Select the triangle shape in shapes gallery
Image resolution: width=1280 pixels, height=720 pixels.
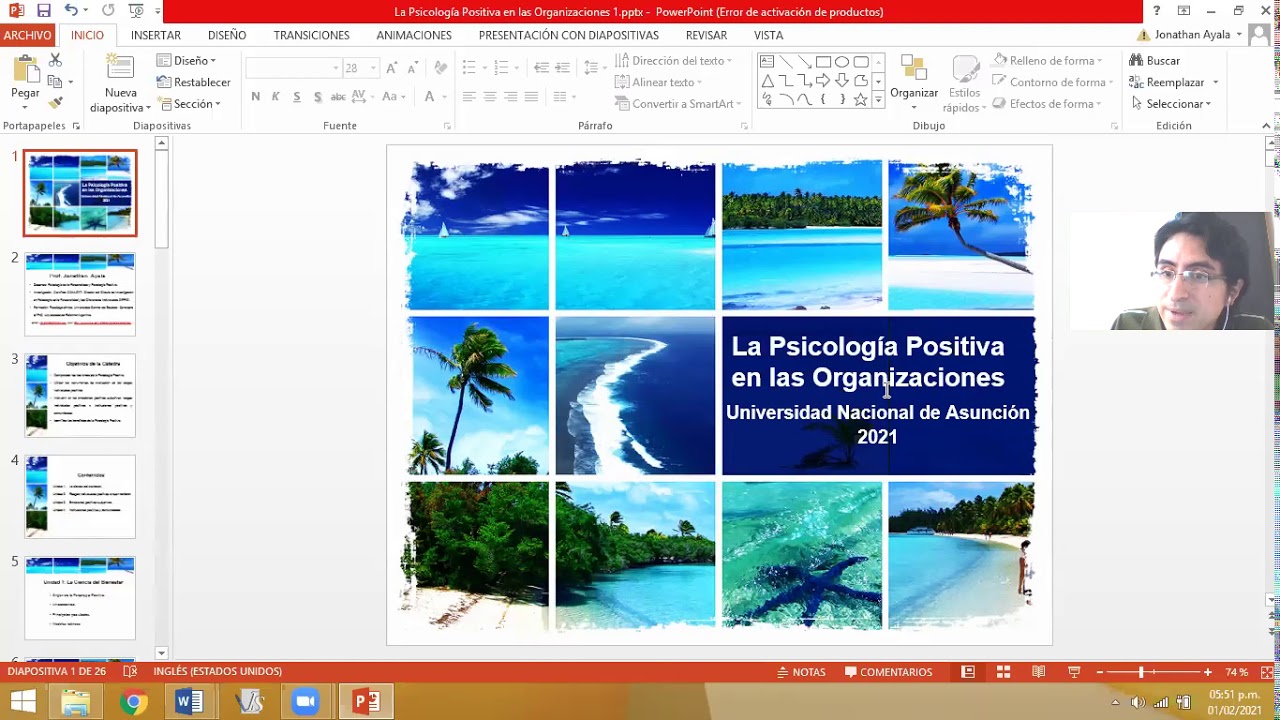point(767,81)
